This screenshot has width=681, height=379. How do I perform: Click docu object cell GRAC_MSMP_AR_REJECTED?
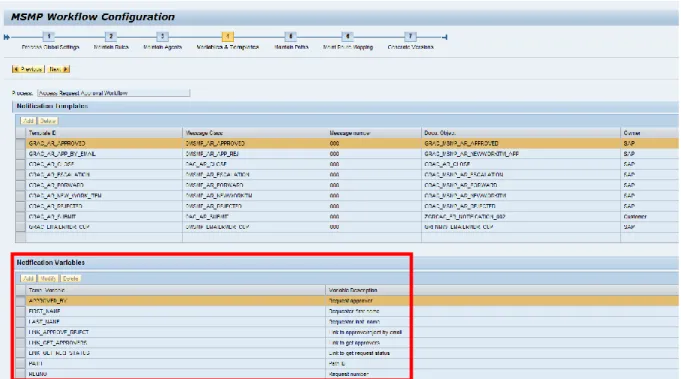(x=521, y=206)
